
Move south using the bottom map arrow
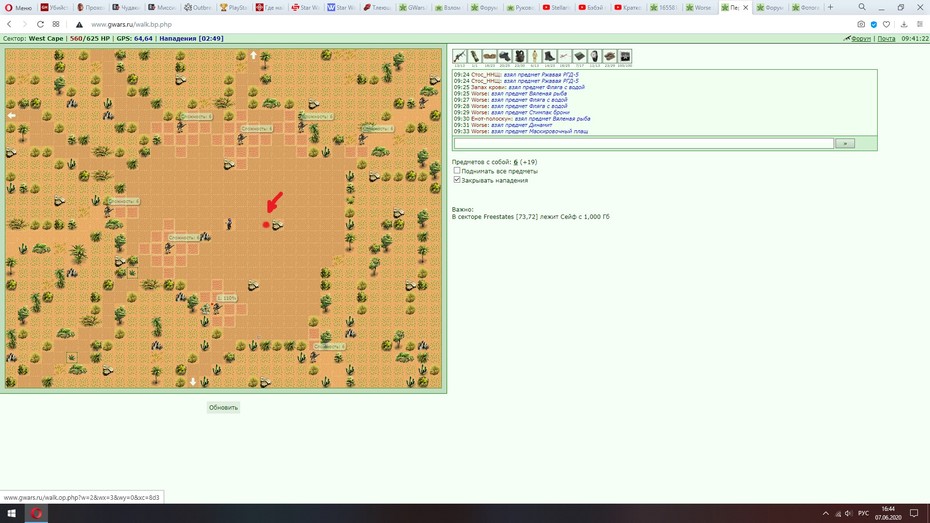[193, 382]
